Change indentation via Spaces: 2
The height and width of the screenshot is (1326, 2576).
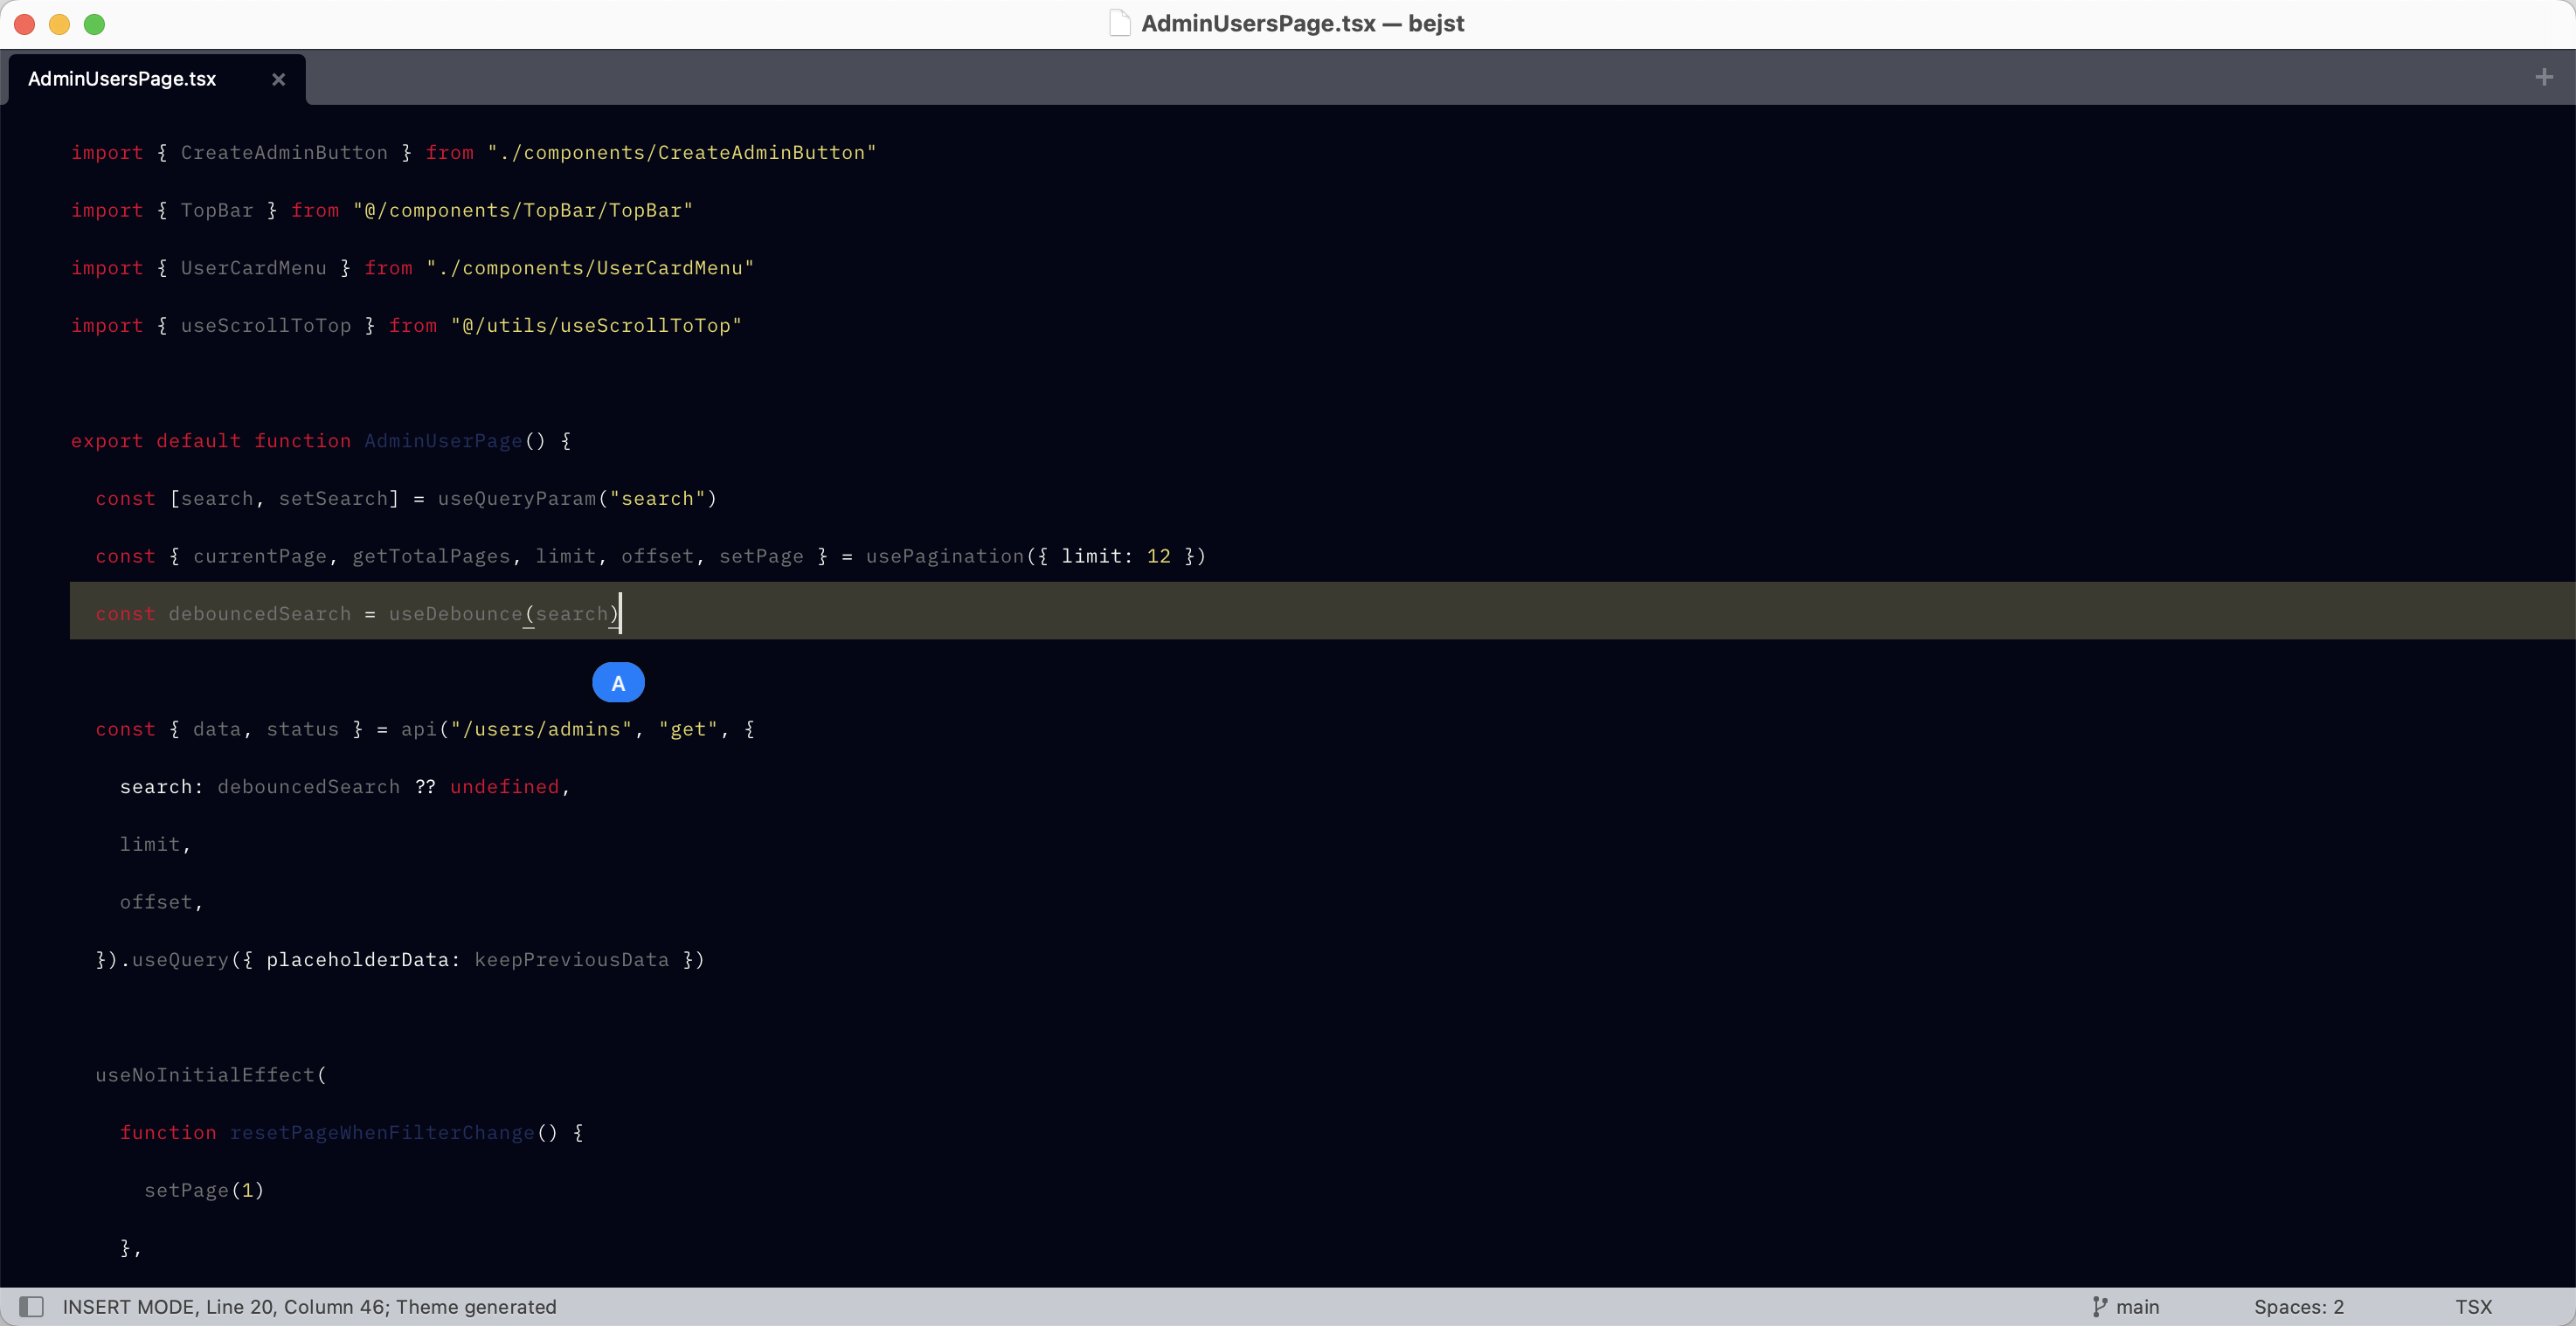[2298, 1306]
